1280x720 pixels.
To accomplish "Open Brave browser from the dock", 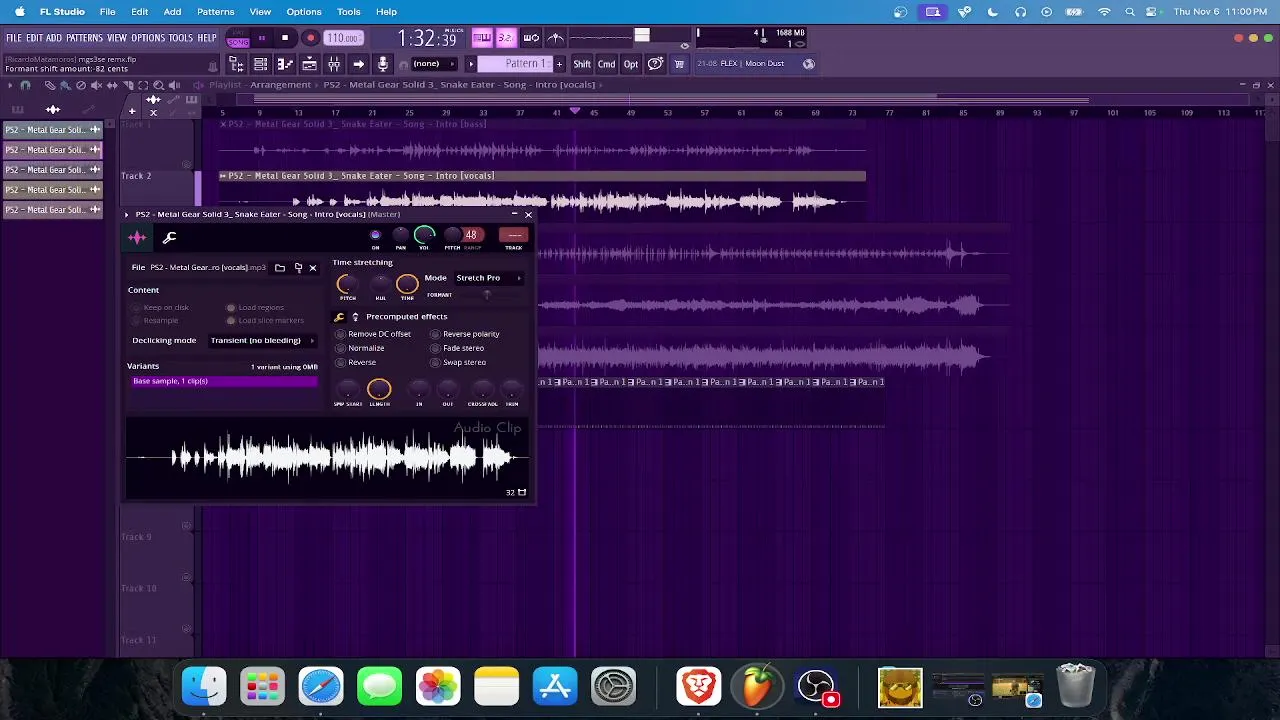I will pos(698,686).
